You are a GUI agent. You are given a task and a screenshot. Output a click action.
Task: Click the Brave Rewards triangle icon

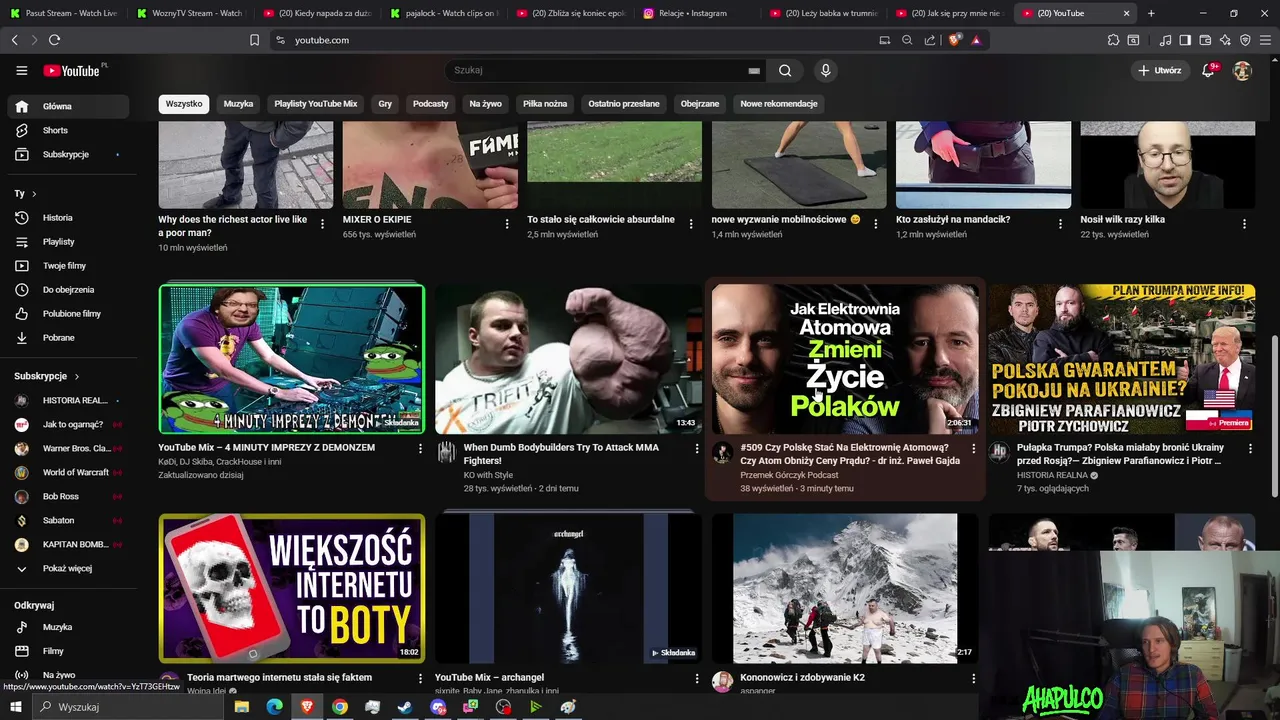(x=976, y=40)
